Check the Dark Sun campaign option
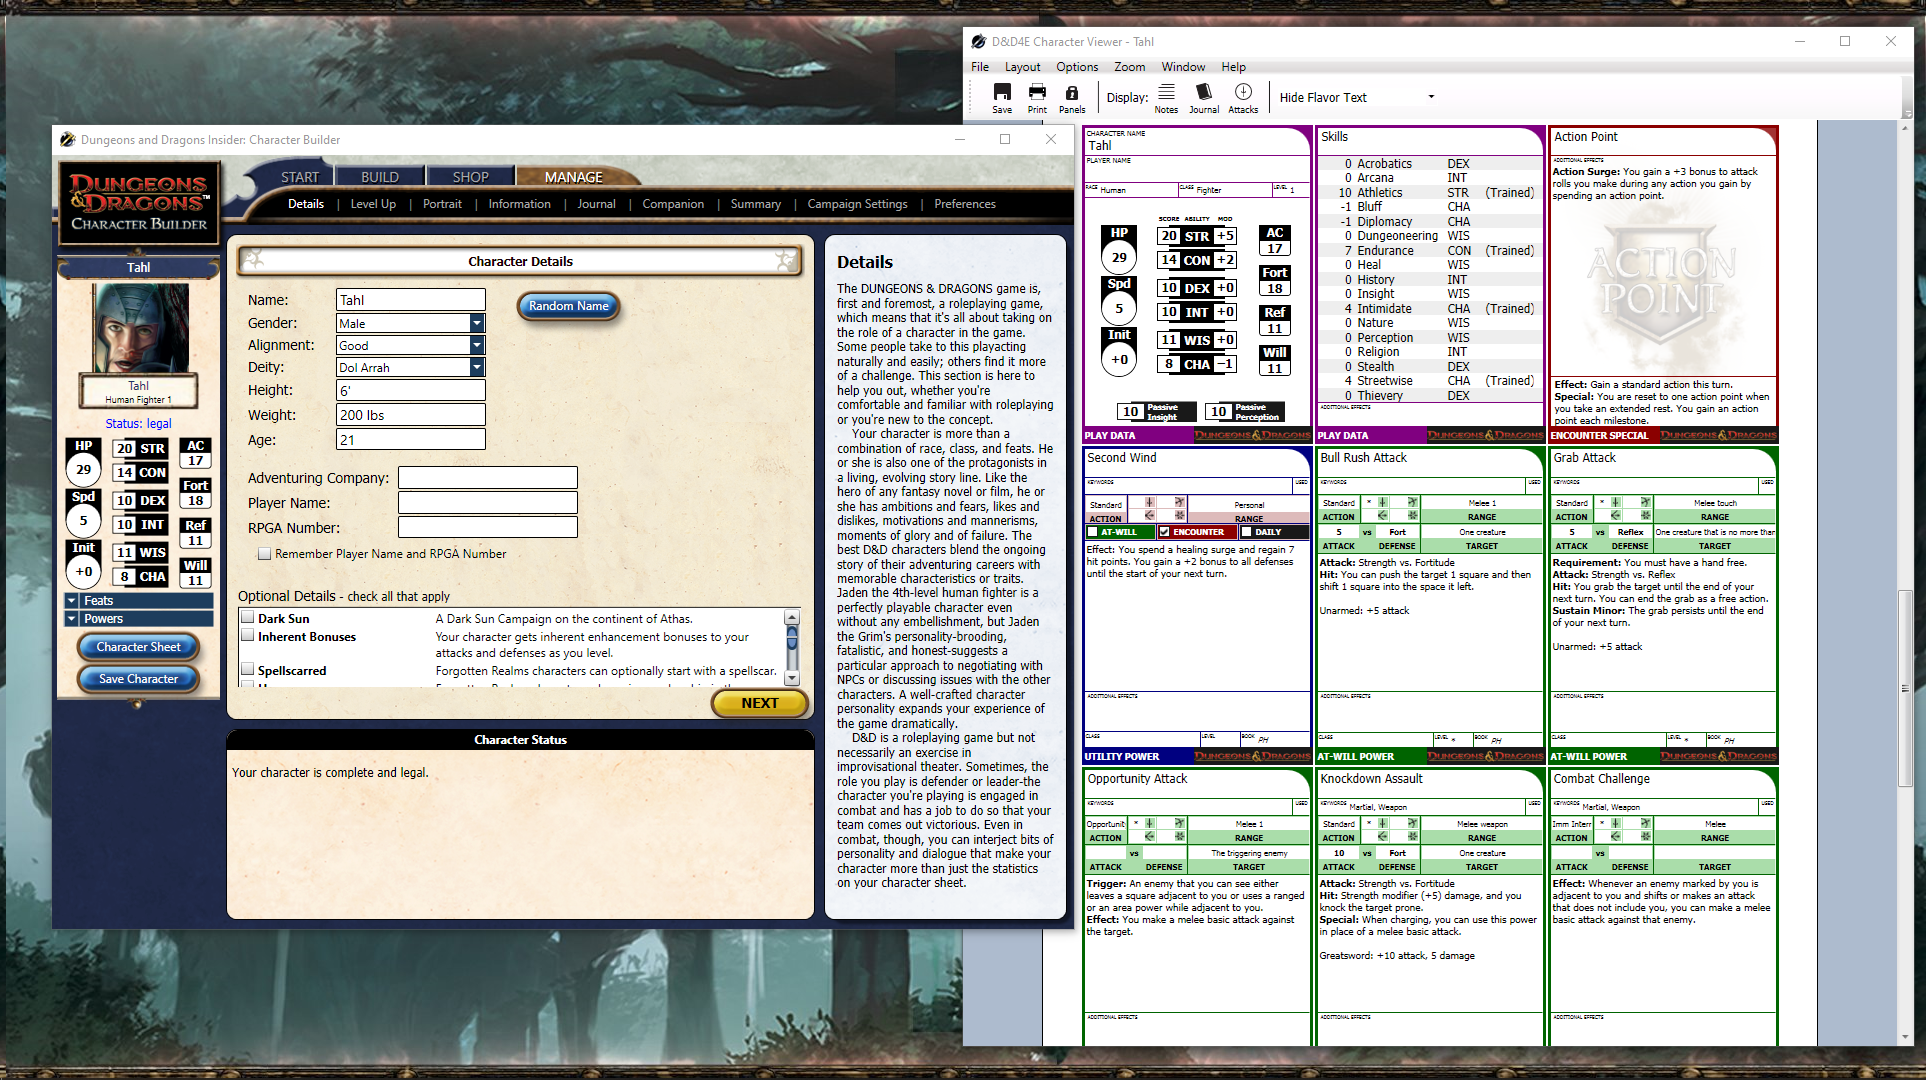 click(x=248, y=618)
